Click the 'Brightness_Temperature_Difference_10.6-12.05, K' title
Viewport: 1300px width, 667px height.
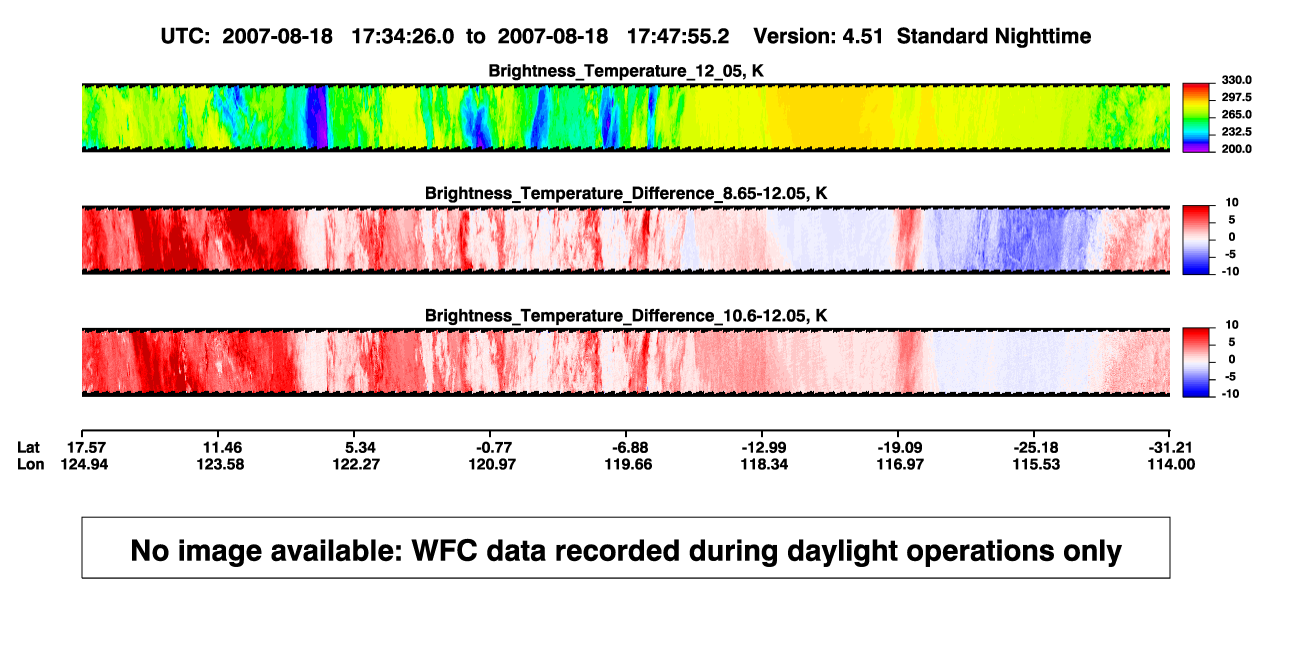[x=626, y=316]
